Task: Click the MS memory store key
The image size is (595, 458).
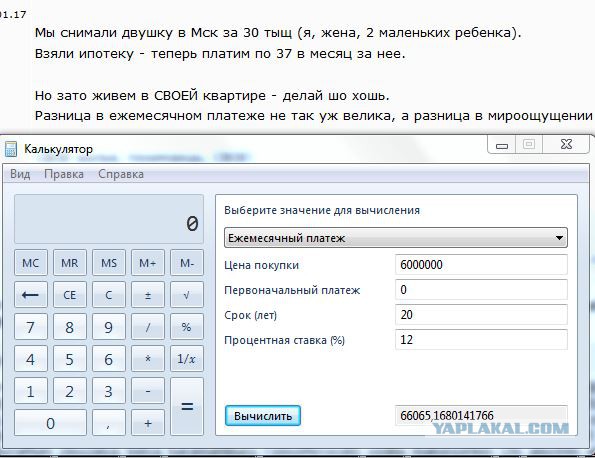Action: pos(109,263)
